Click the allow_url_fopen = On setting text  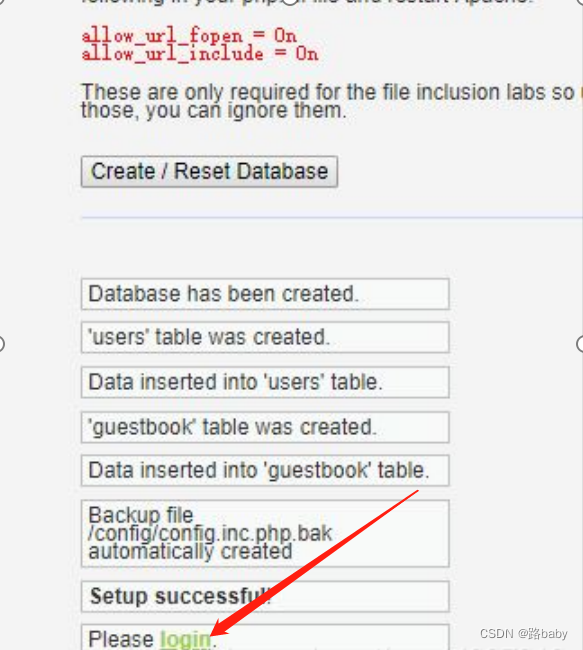(189, 36)
